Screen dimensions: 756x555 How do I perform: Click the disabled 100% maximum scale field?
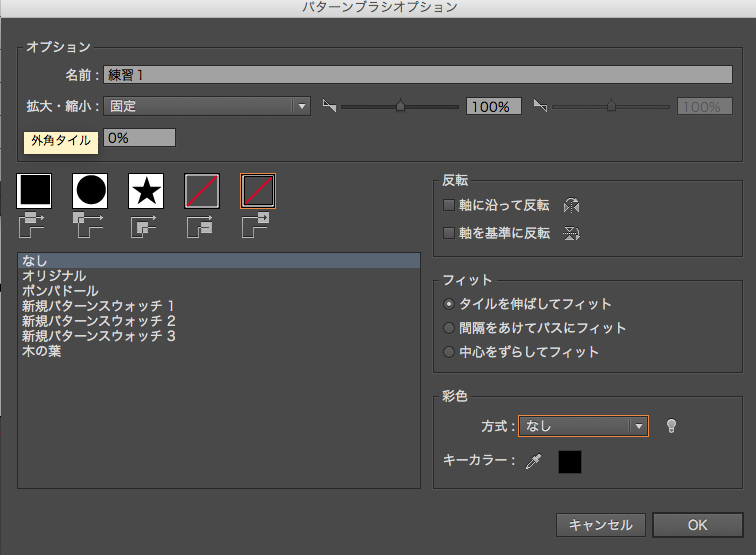coord(705,106)
